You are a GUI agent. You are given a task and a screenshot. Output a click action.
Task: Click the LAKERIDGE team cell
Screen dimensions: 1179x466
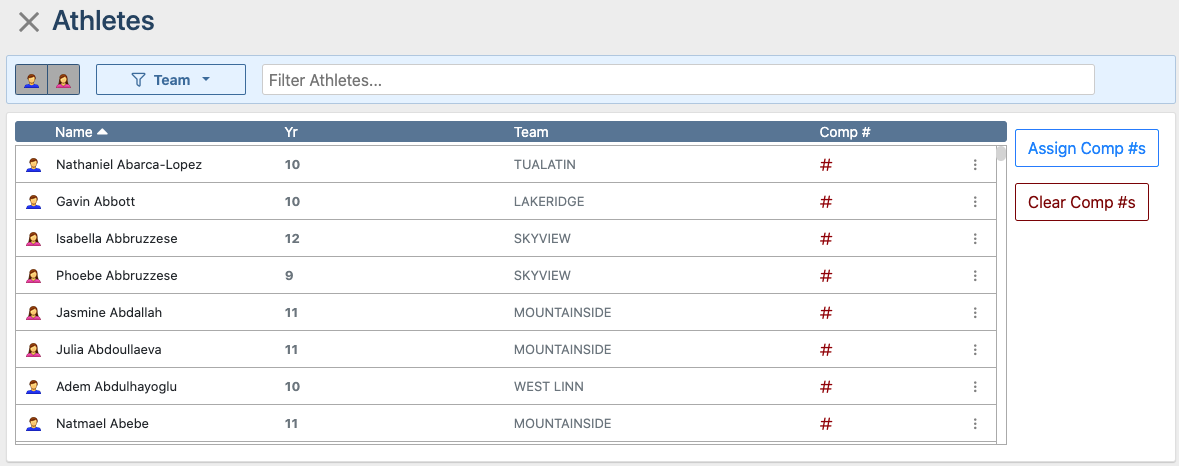pos(549,201)
